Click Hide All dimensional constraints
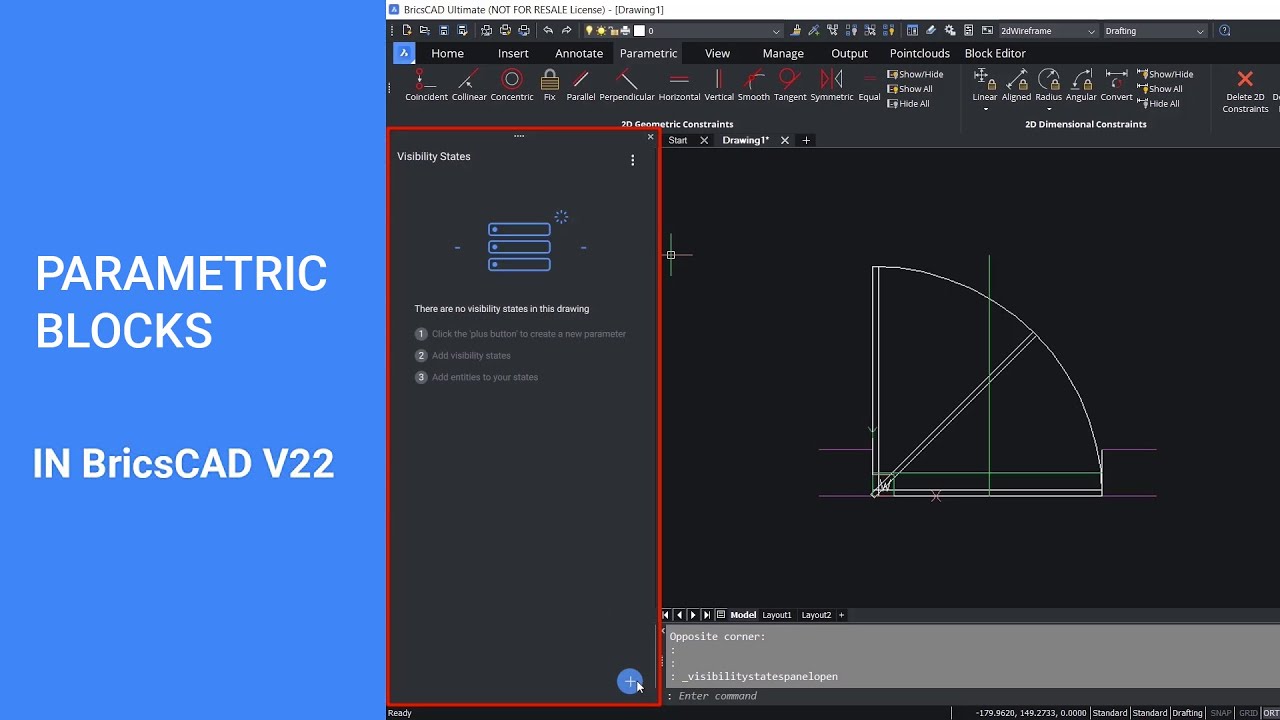This screenshot has width=1280, height=720. pos(1159,104)
